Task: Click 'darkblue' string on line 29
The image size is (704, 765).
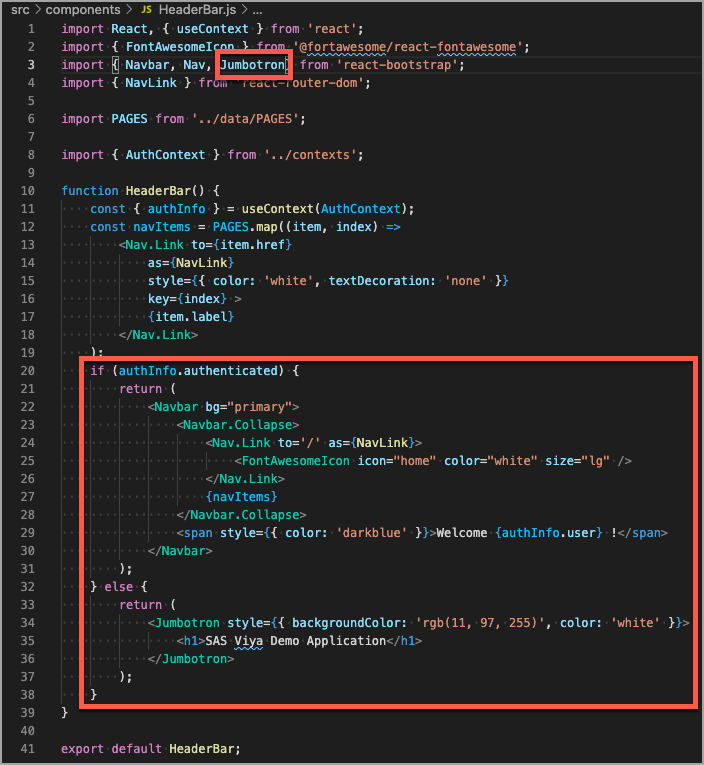Action: tap(371, 533)
